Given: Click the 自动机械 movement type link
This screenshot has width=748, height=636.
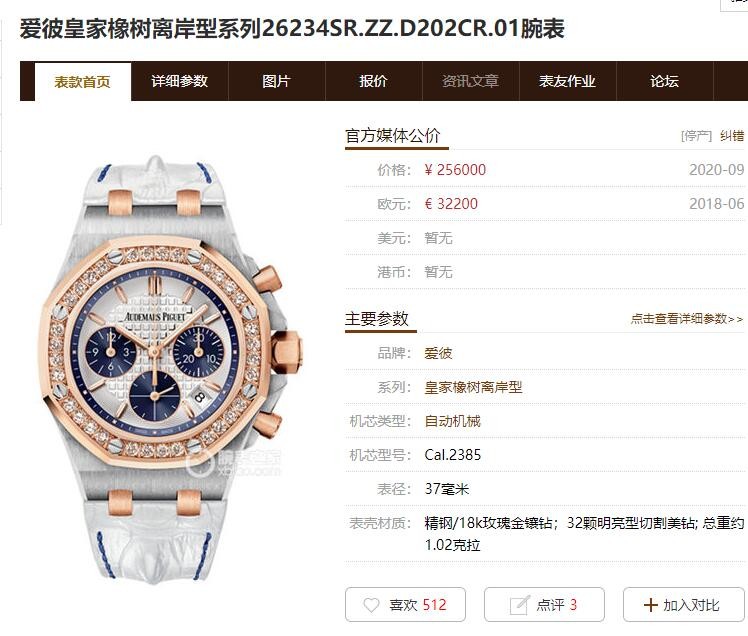Looking at the screenshot, I should click(x=452, y=421).
